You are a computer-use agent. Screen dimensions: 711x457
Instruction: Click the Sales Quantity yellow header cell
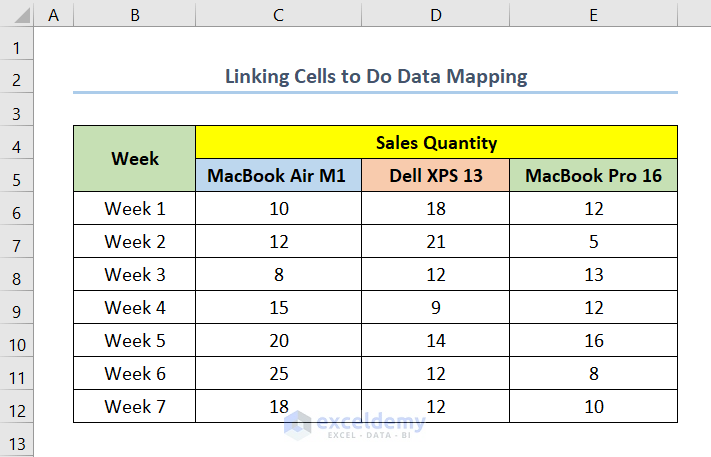(x=436, y=143)
